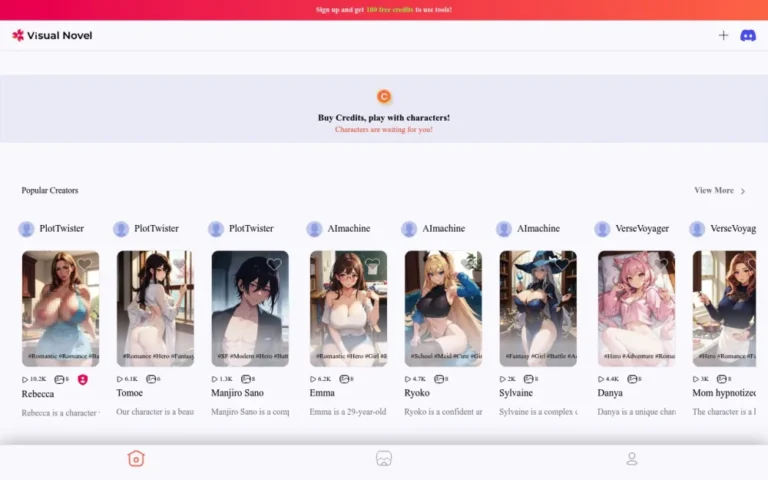Like Manjiro Sano using heart icon
Screen dimensions: 768x480
(274, 264)
